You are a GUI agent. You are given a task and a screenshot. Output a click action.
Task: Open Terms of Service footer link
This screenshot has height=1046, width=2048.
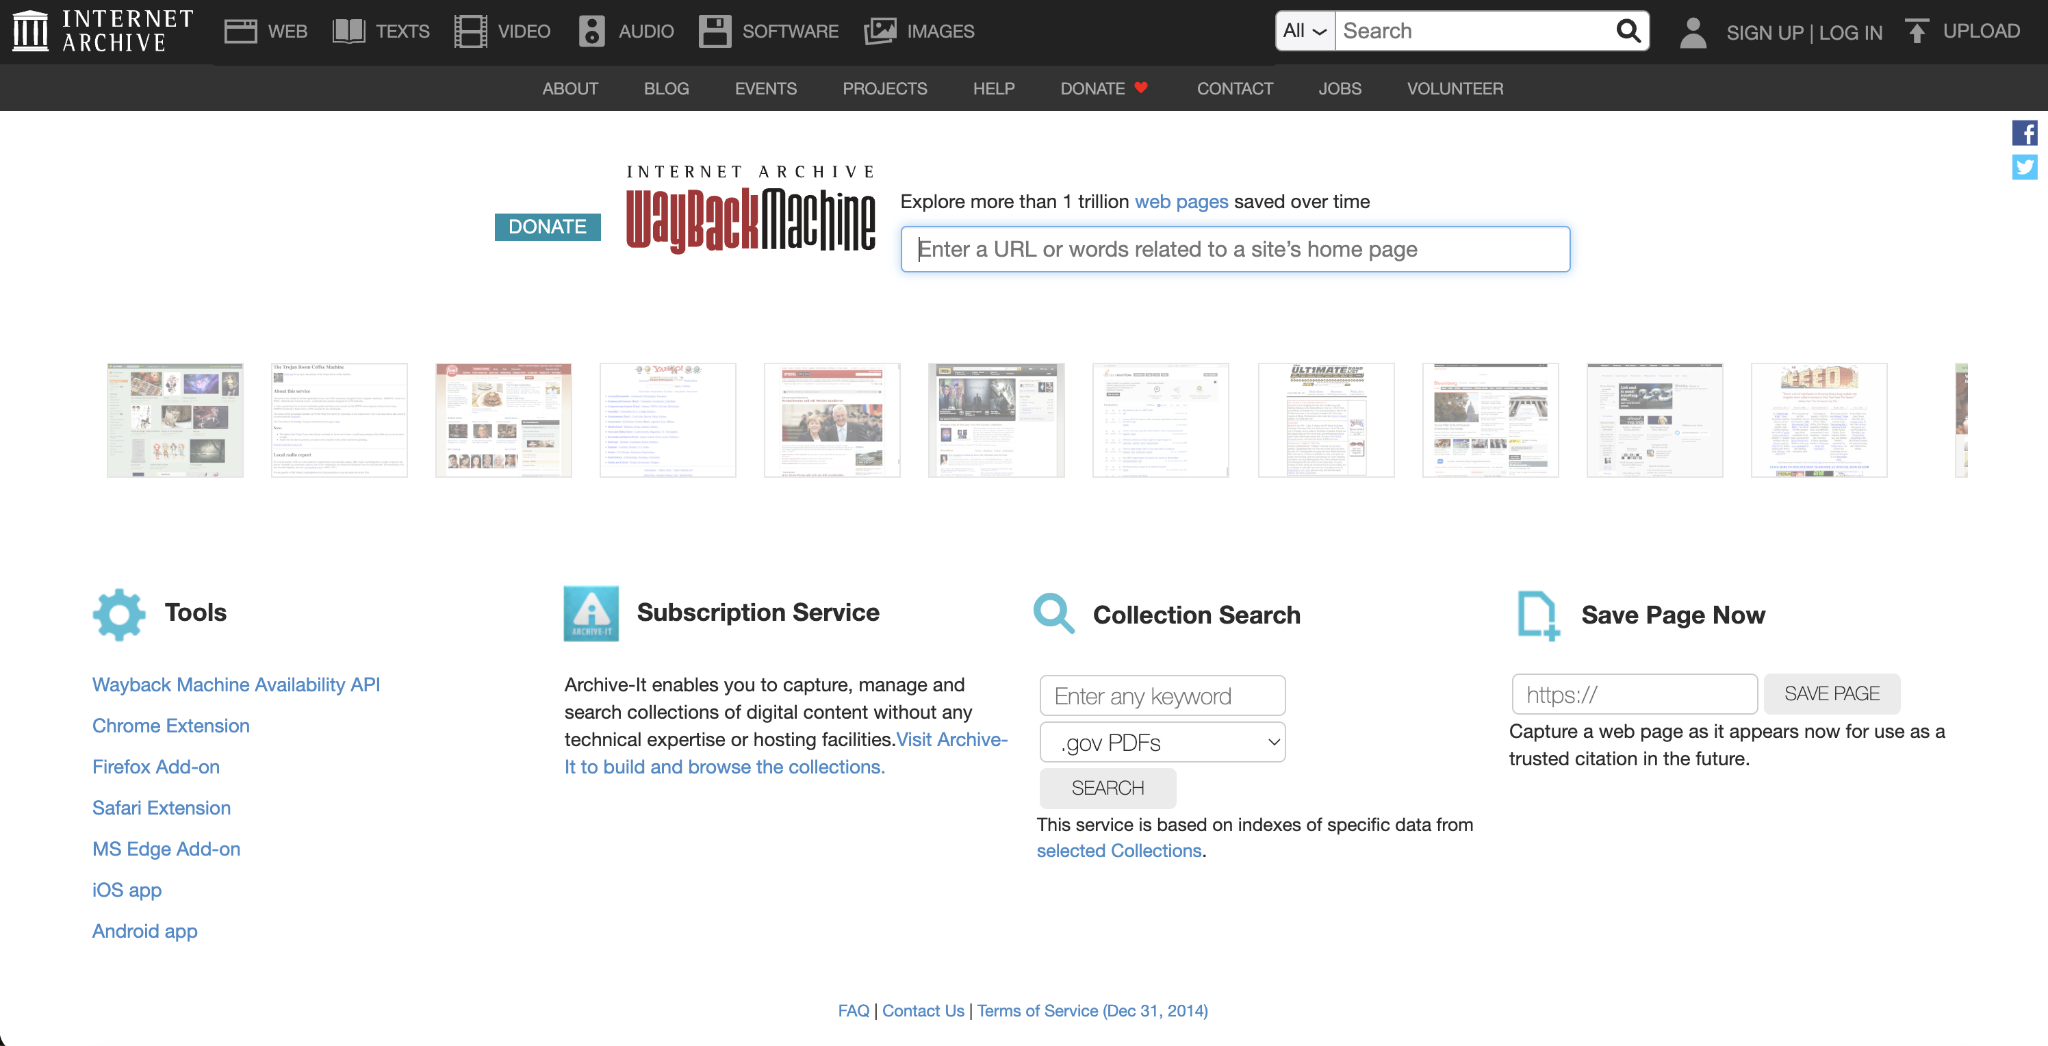point(1092,1011)
